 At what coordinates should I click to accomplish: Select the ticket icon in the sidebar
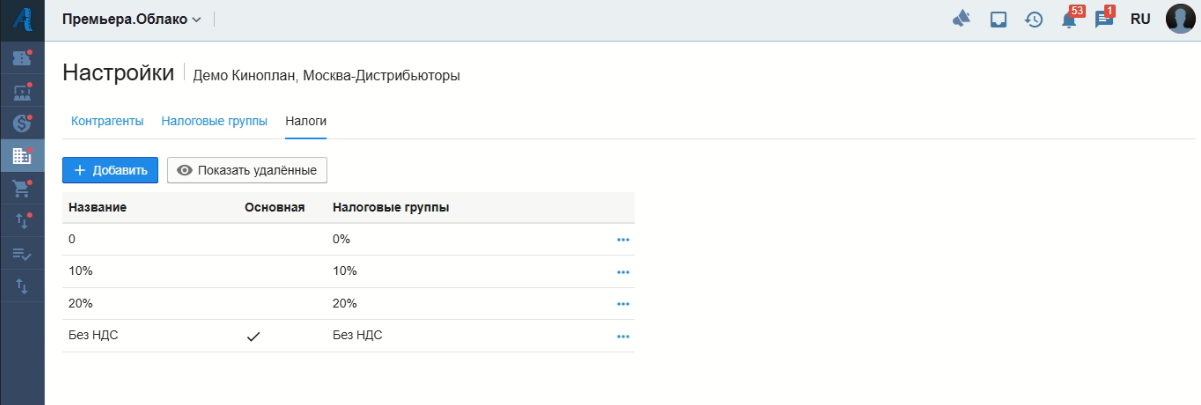pos(22,58)
